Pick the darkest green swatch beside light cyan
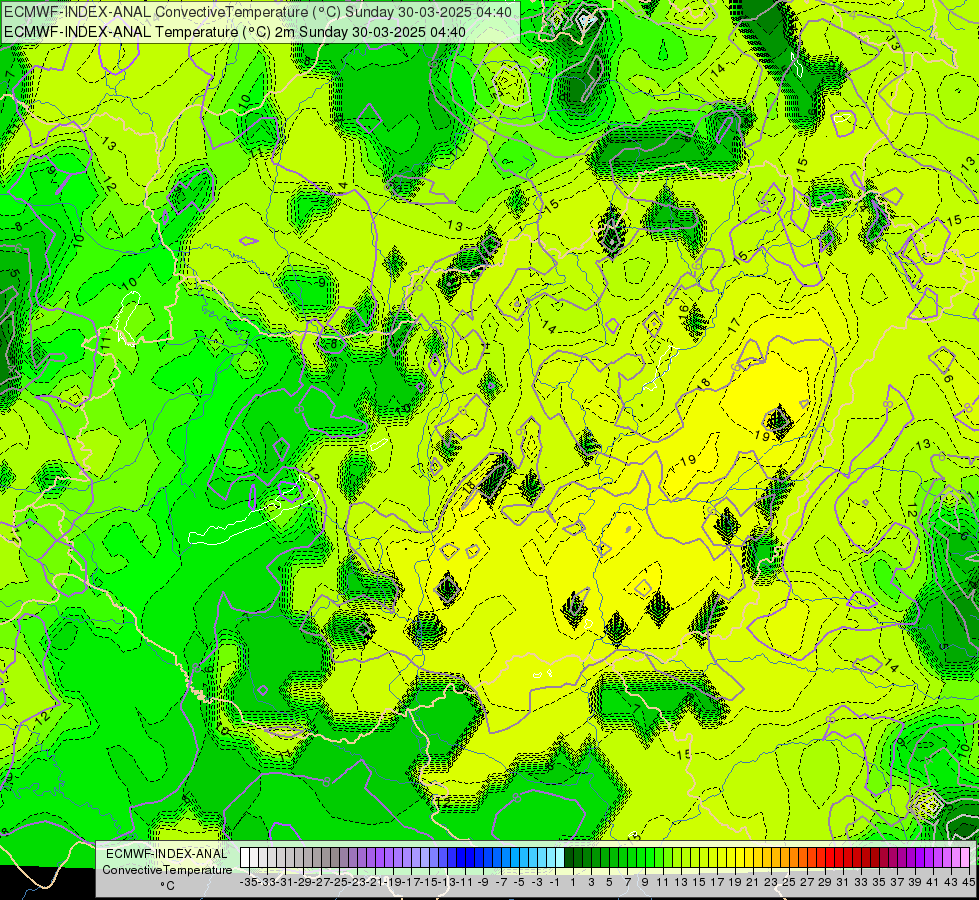 click(x=569, y=857)
